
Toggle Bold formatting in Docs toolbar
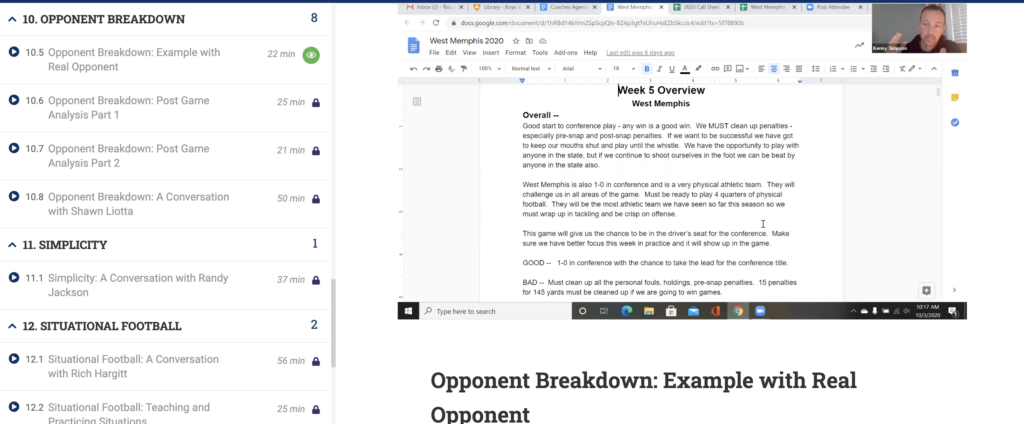646,68
